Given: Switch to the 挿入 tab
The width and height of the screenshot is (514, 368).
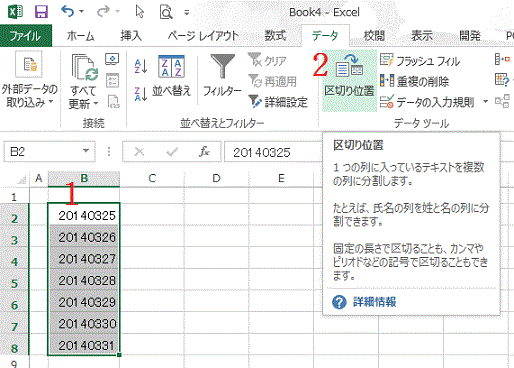Looking at the screenshot, I should pyautogui.click(x=131, y=36).
